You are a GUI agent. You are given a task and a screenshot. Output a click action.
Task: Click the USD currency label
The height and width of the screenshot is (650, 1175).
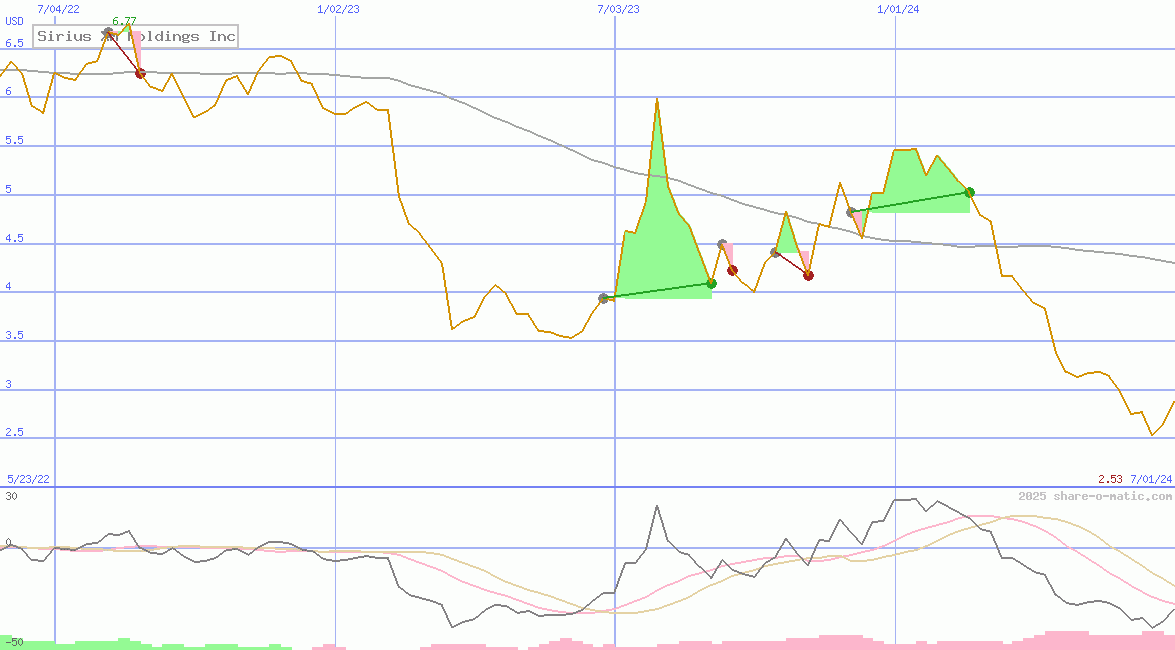(14, 21)
